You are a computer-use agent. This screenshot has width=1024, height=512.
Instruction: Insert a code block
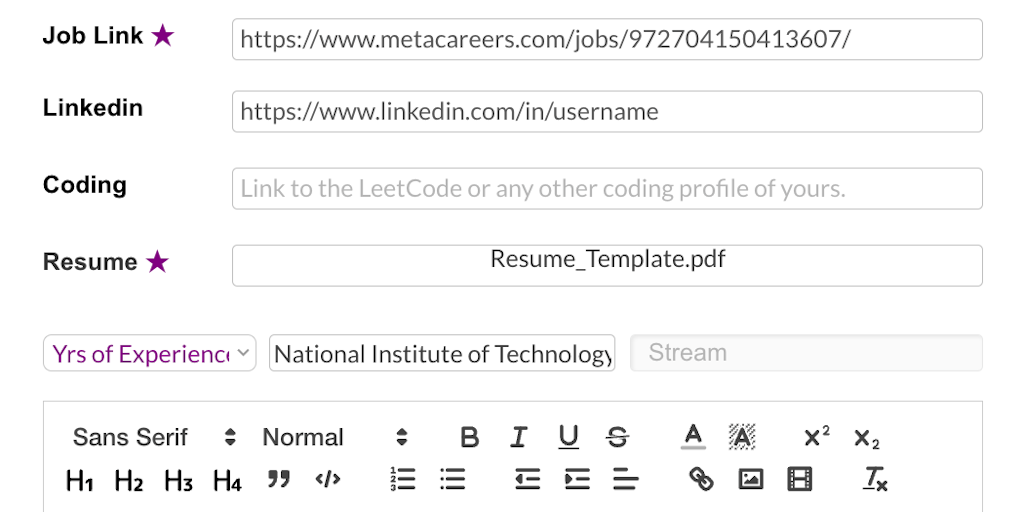click(327, 480)
